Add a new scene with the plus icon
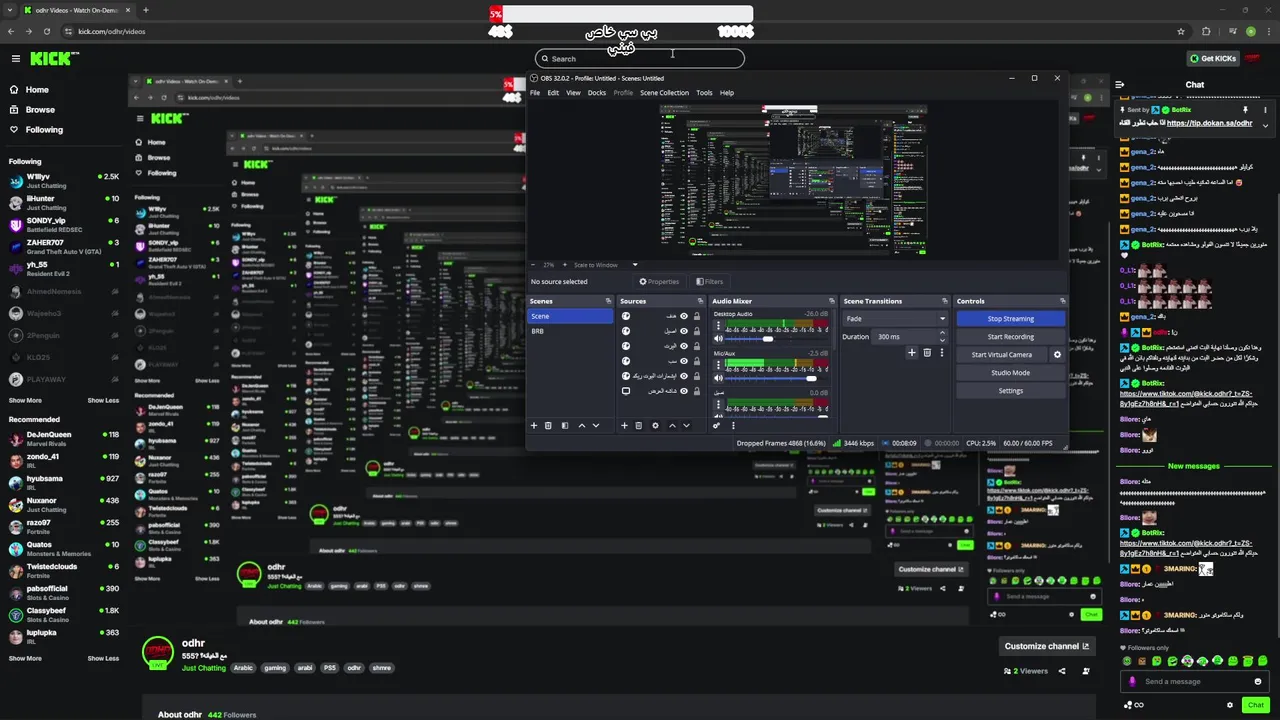Image resolution: width=1280 pixels, height=720 pixels. click(534, 425)
